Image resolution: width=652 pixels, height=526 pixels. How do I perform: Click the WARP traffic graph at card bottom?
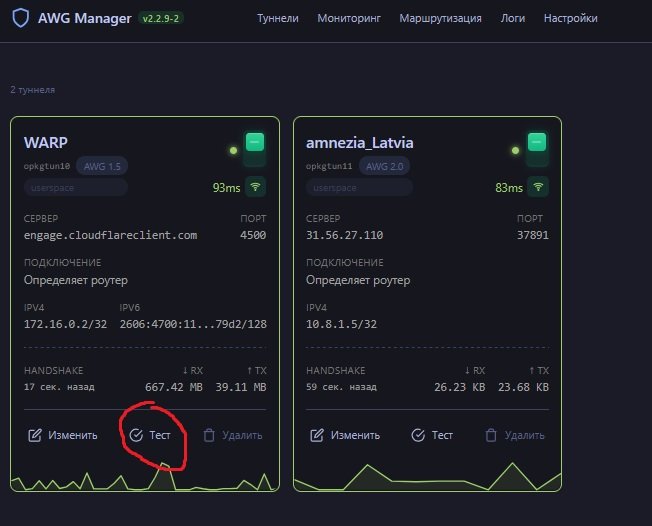140,480
